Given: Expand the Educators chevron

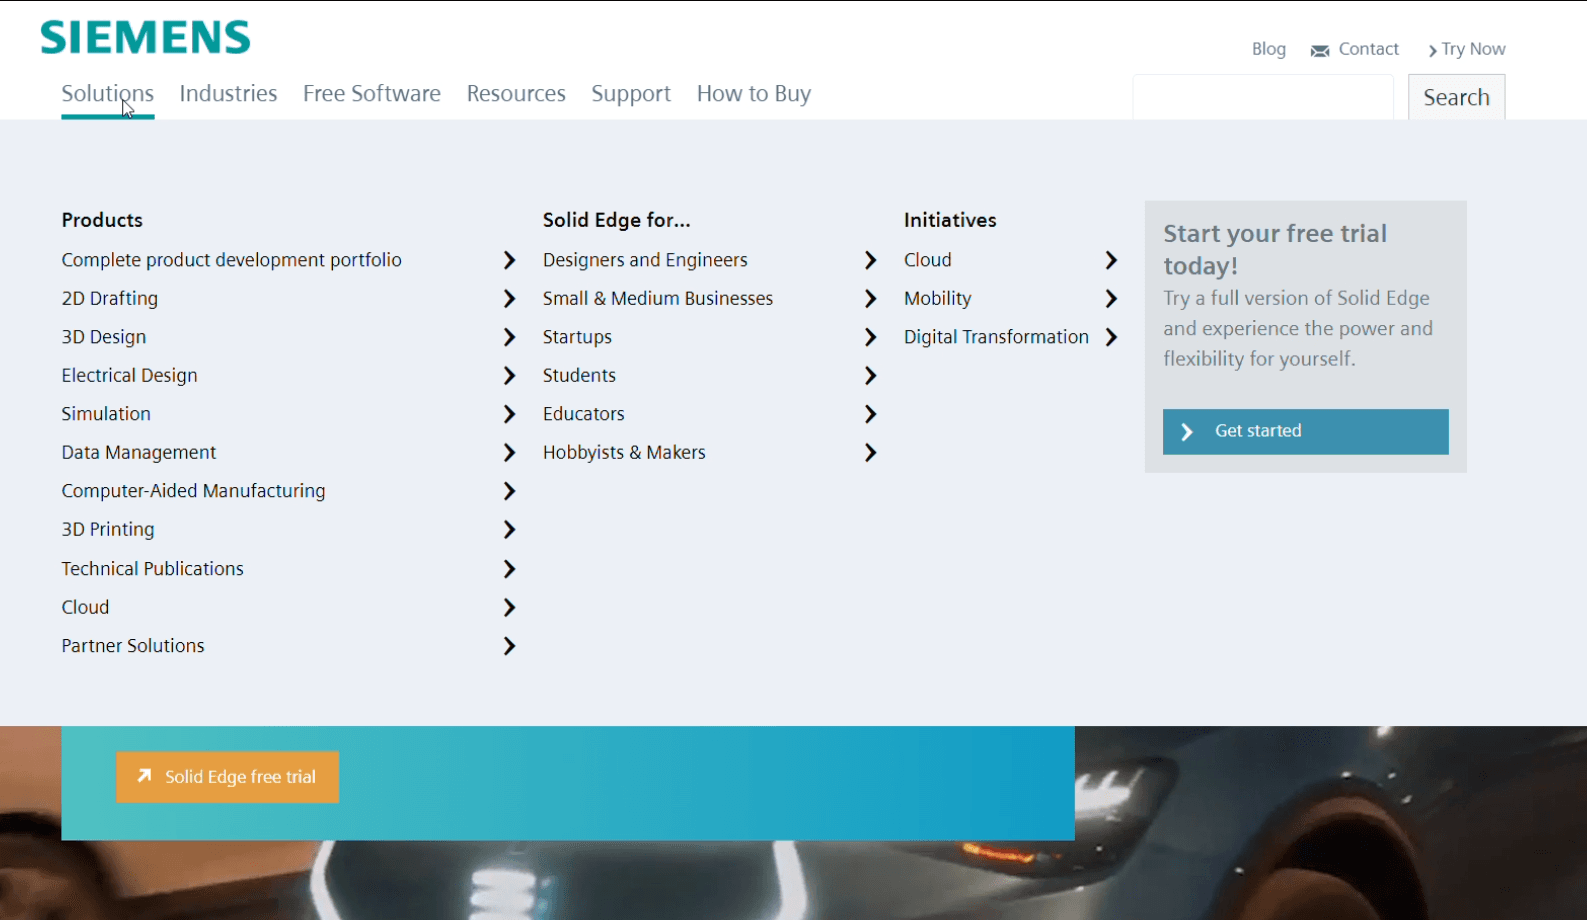Looking at the screenshot, I should point(870,414).
